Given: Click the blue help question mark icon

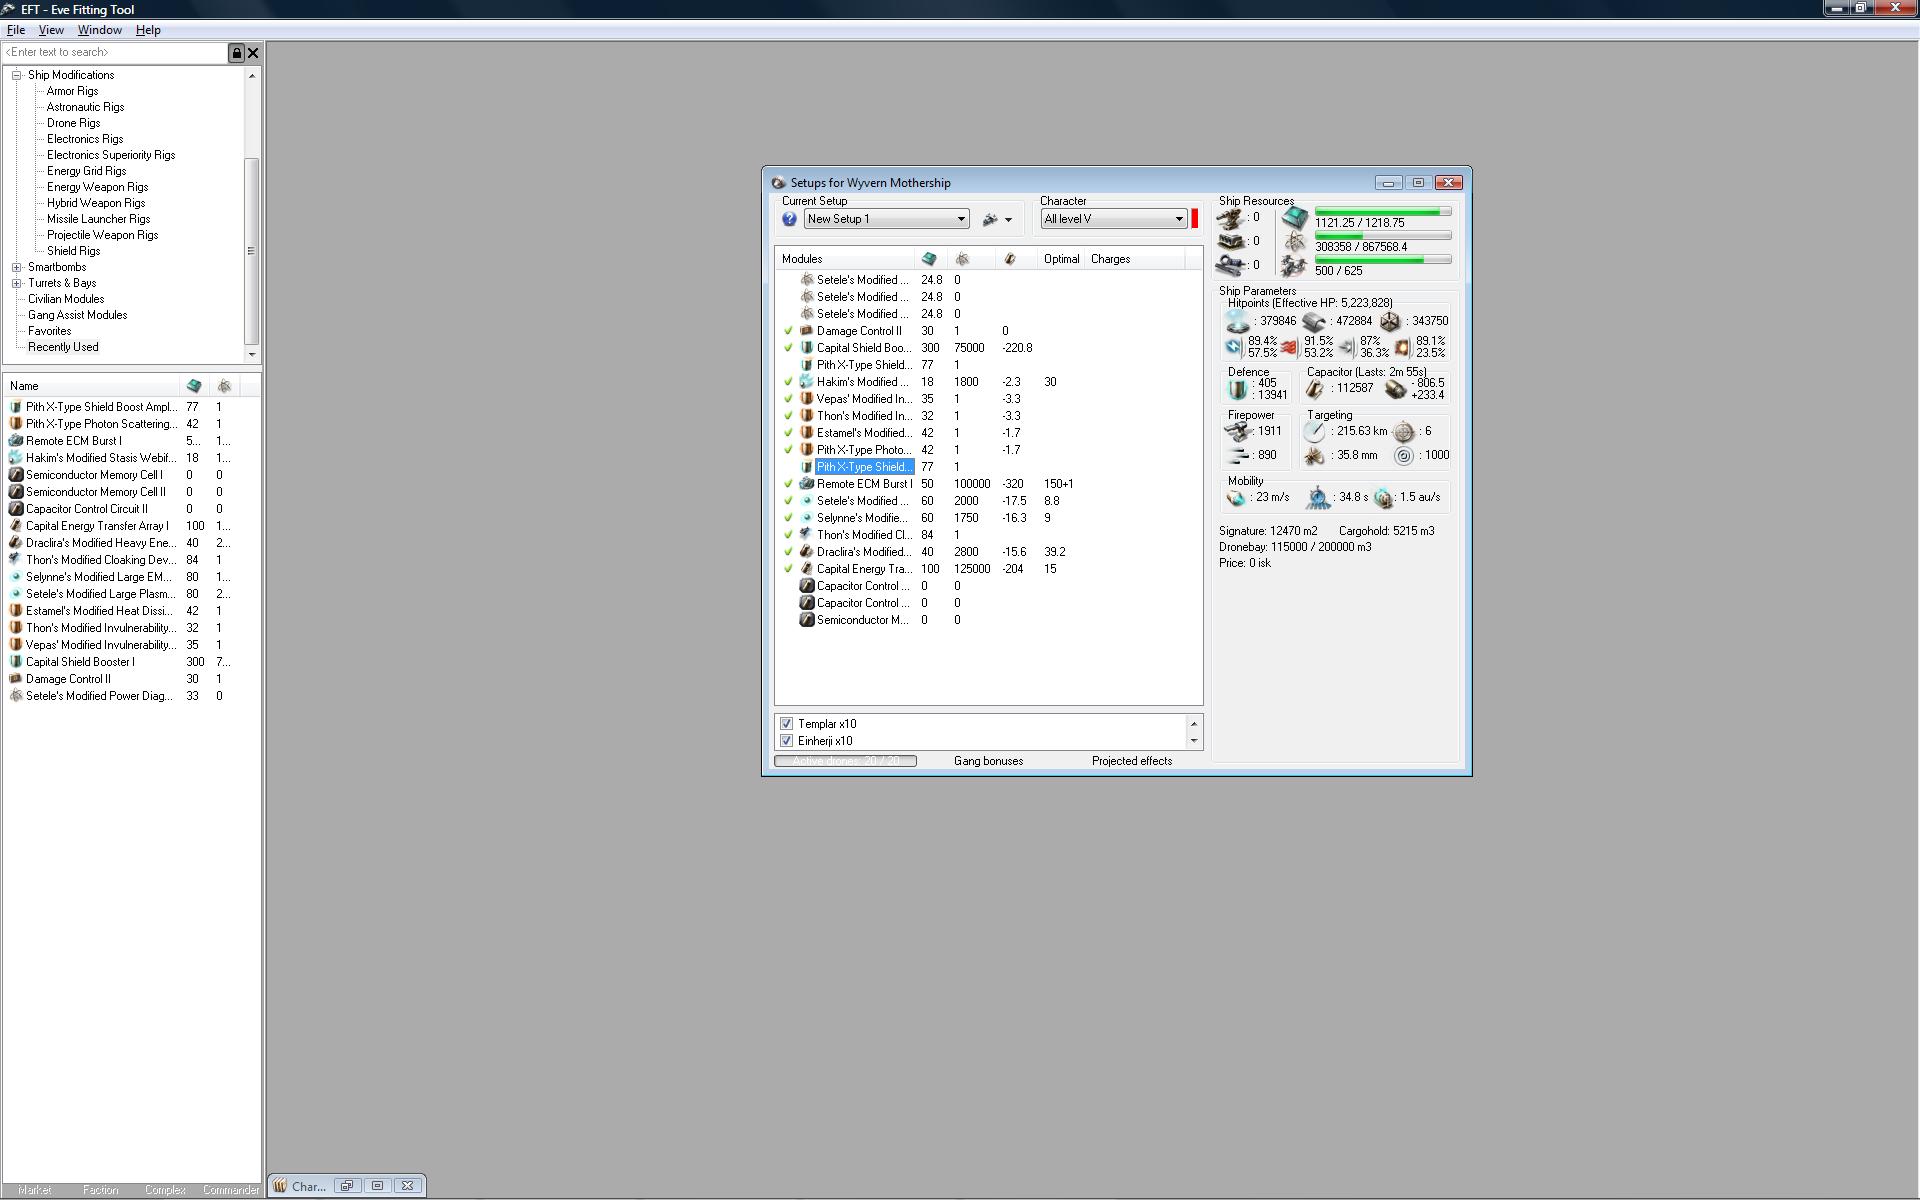Looking at the screenshot, I should [789, 219].
